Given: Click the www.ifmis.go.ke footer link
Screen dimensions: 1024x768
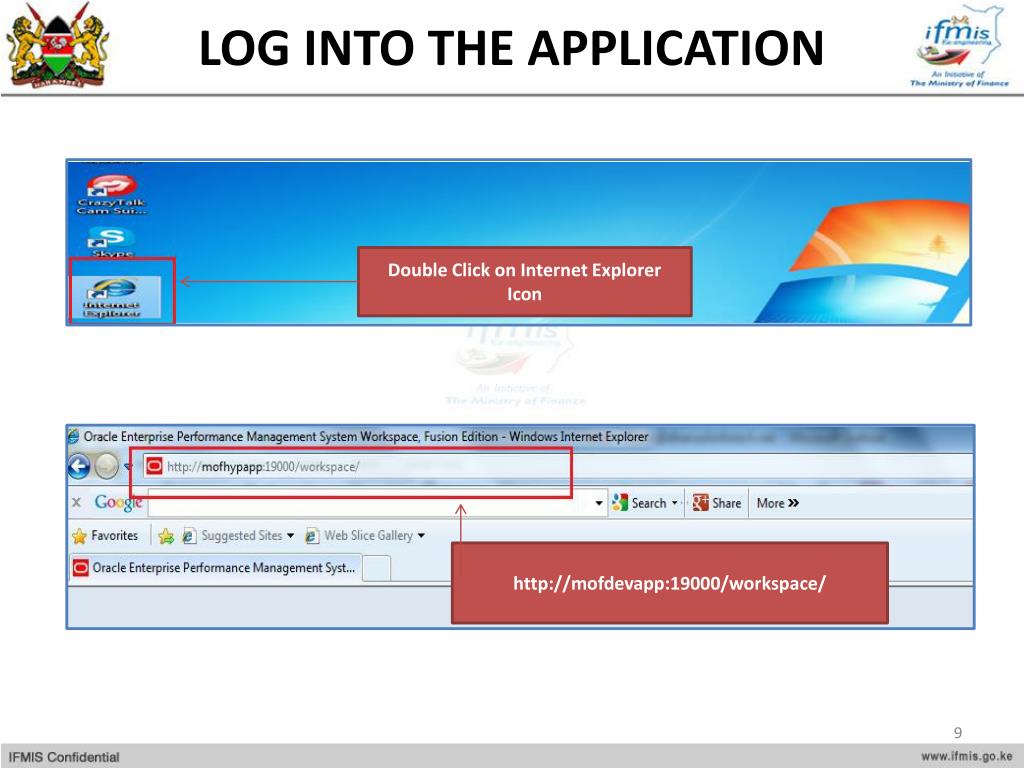Looking at the screenshot, I should pyautogui.click(x=967, y=756).
